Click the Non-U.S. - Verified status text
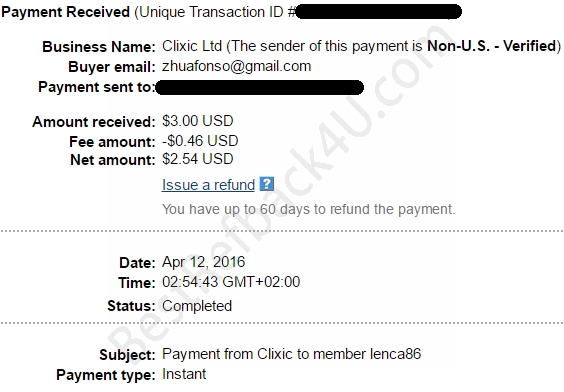 492,46
